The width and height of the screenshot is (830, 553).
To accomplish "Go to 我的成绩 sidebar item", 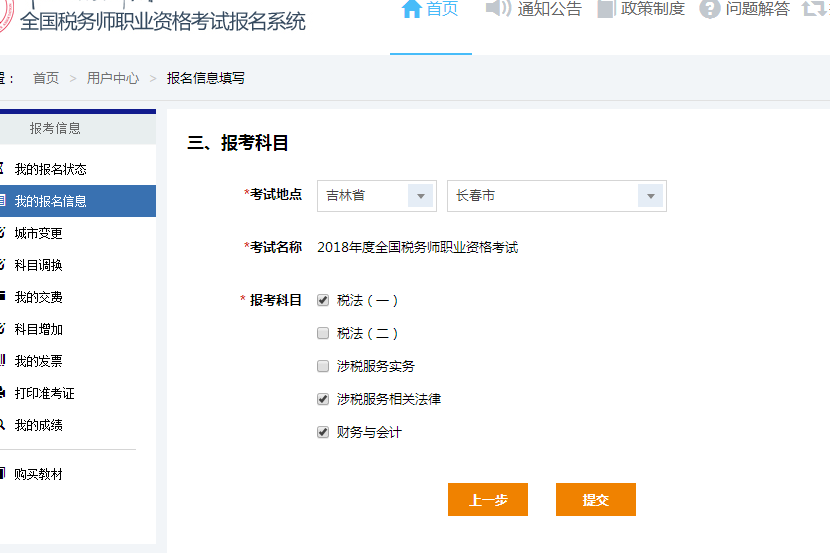I will click(38, 425).
